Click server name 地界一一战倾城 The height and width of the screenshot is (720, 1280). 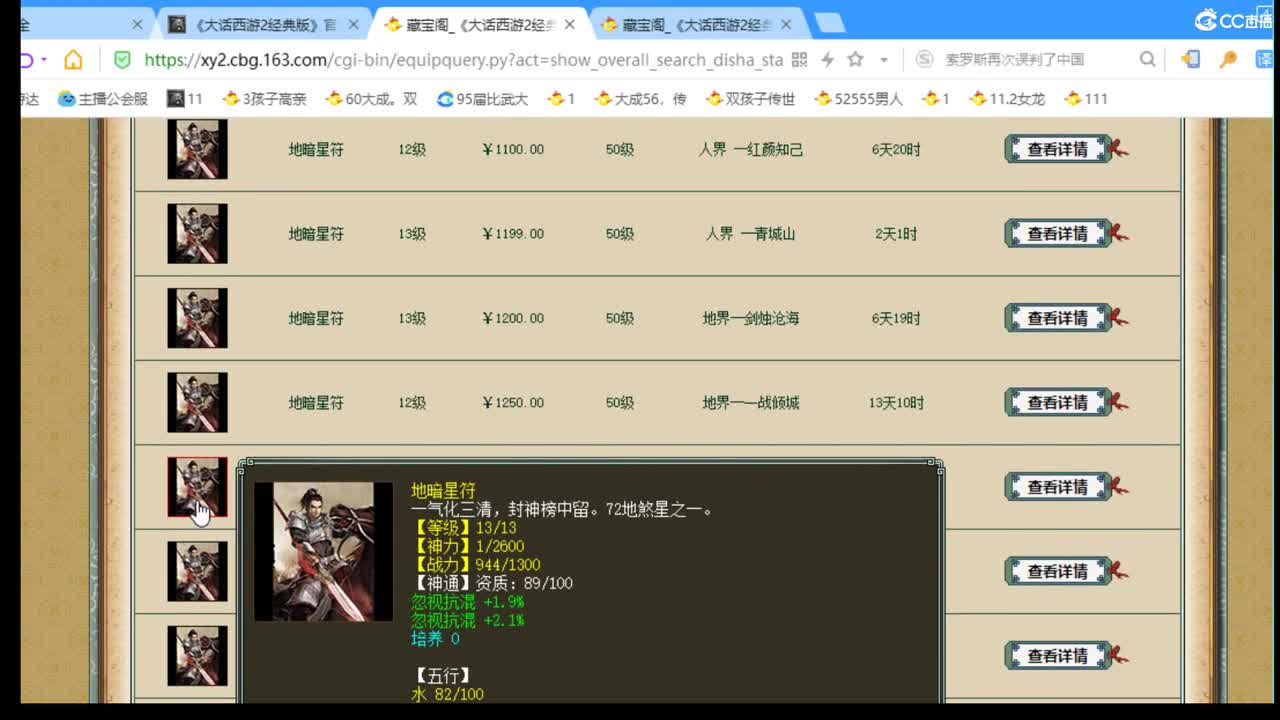(x=751, y=402)
